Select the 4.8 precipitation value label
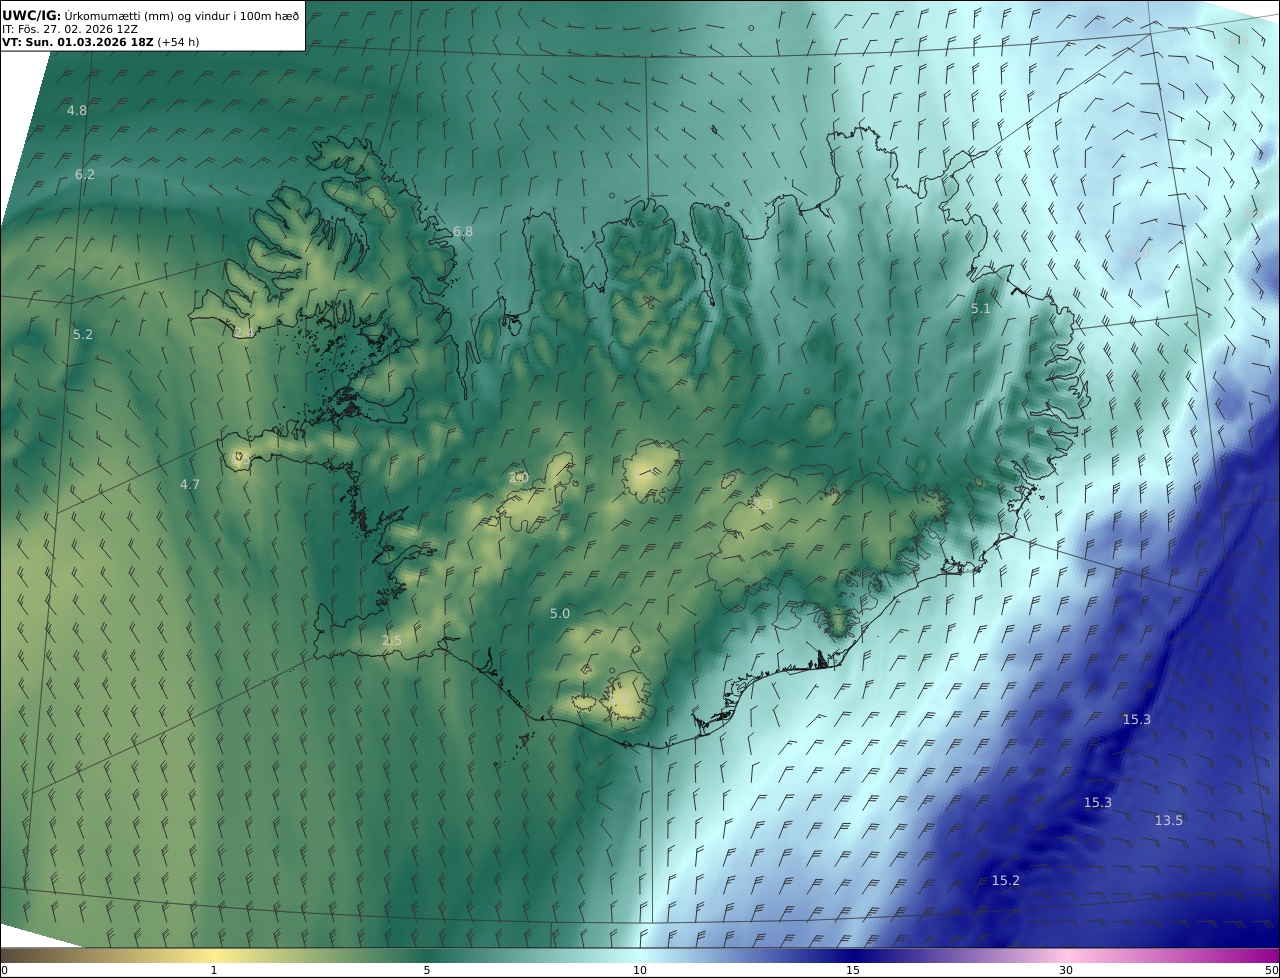The image size is (1280, 978). [77, 110]
